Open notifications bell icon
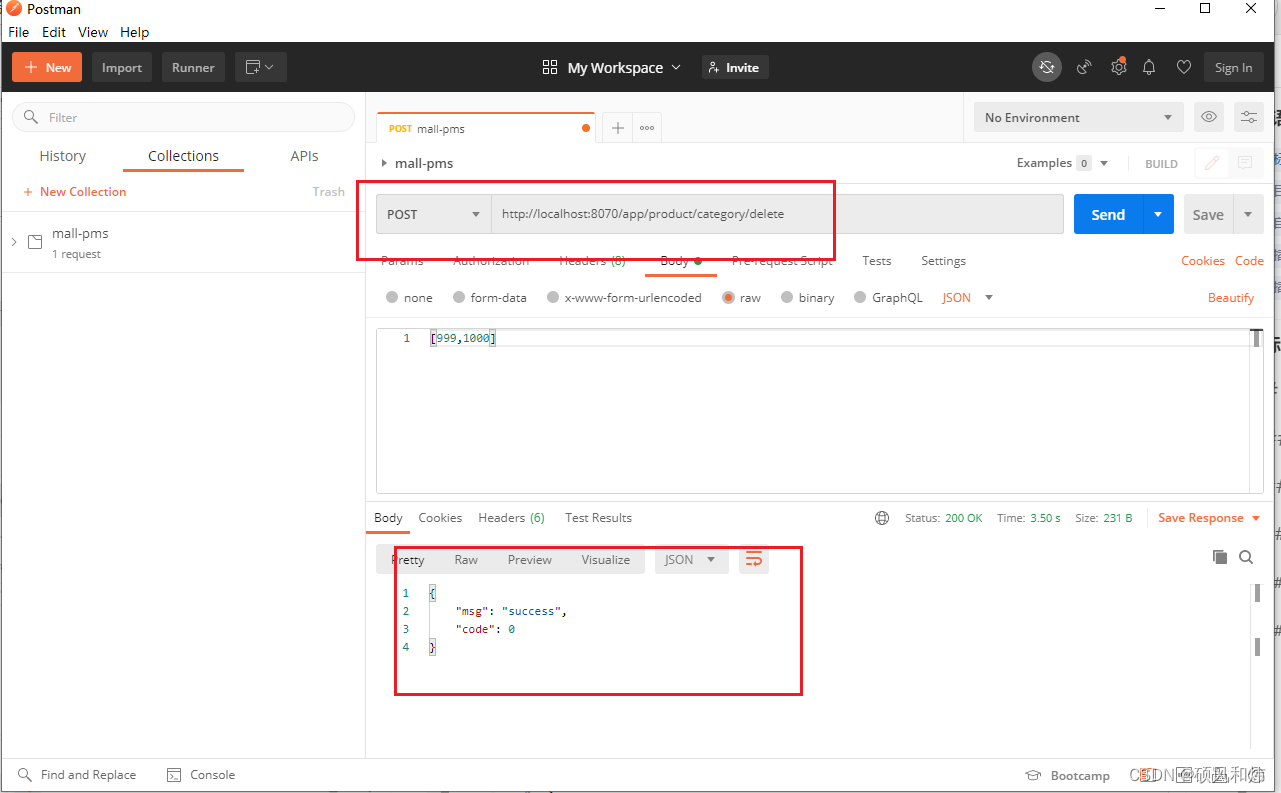The width and height of the screenshot is (1281, 793). (x=1149, y=67)
